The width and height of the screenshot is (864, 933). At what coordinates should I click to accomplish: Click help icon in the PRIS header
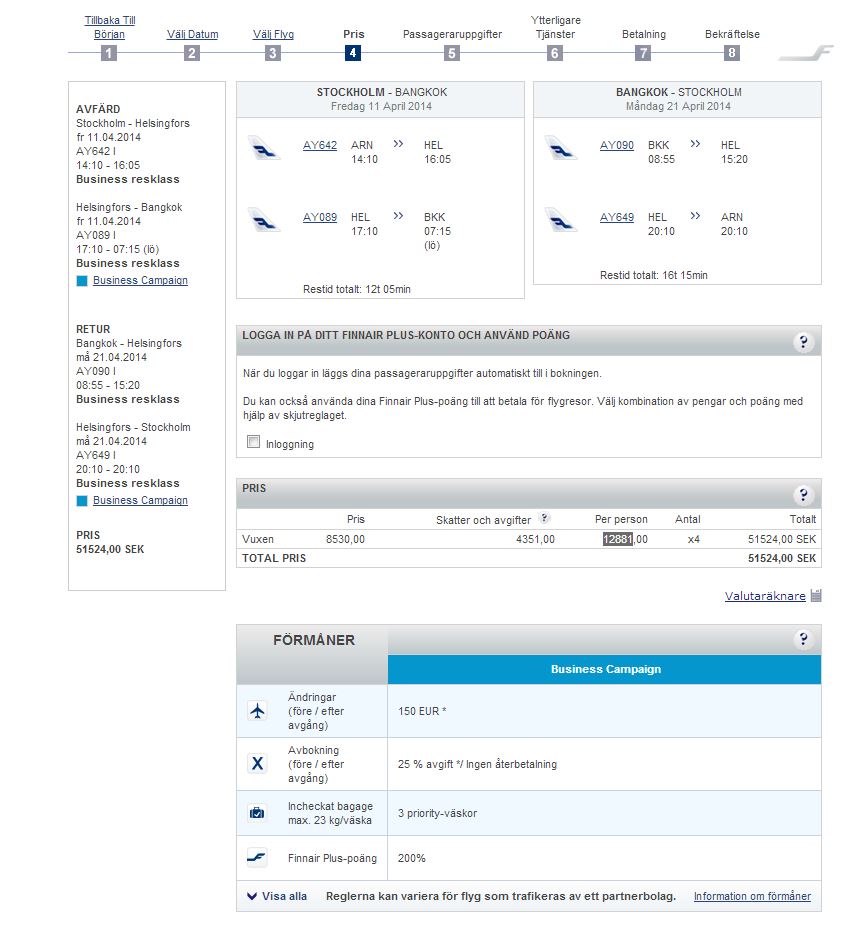pyautogui.click(x=803, y=495)
